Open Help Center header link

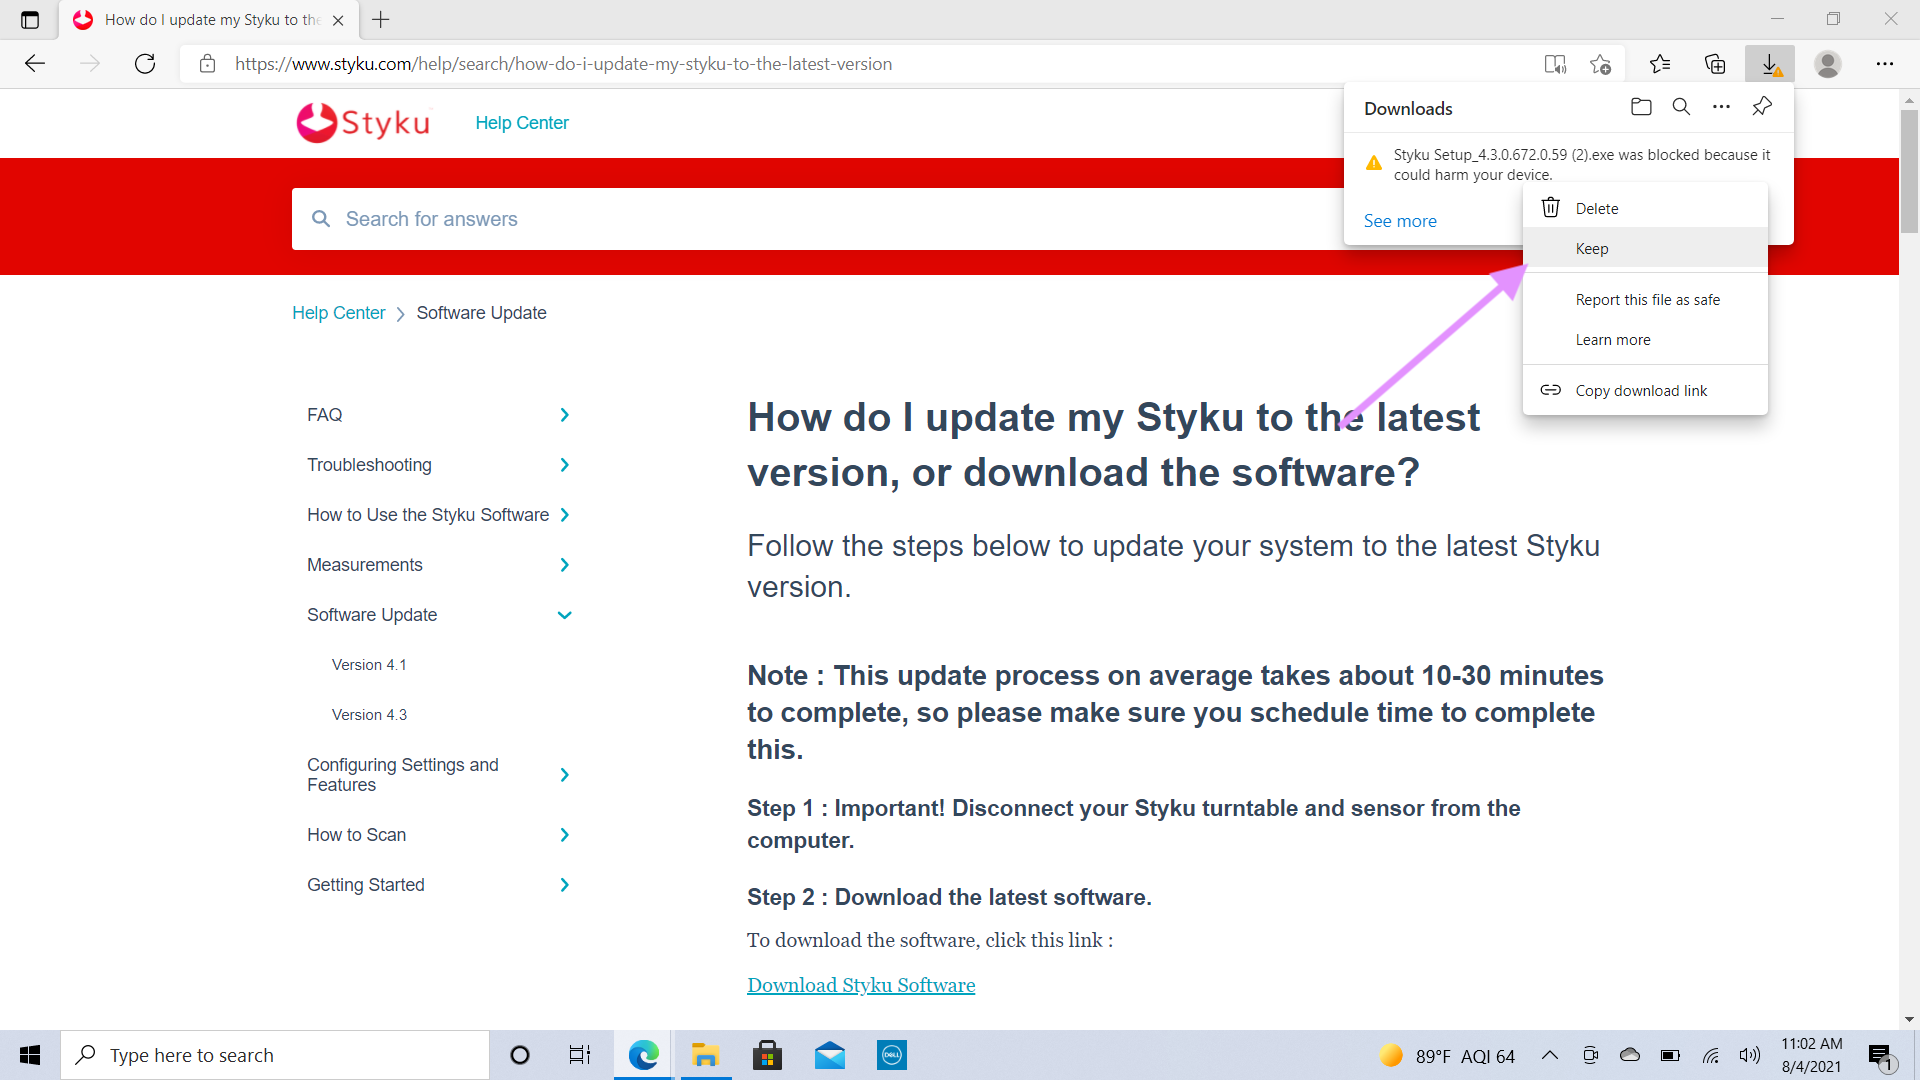522,123
